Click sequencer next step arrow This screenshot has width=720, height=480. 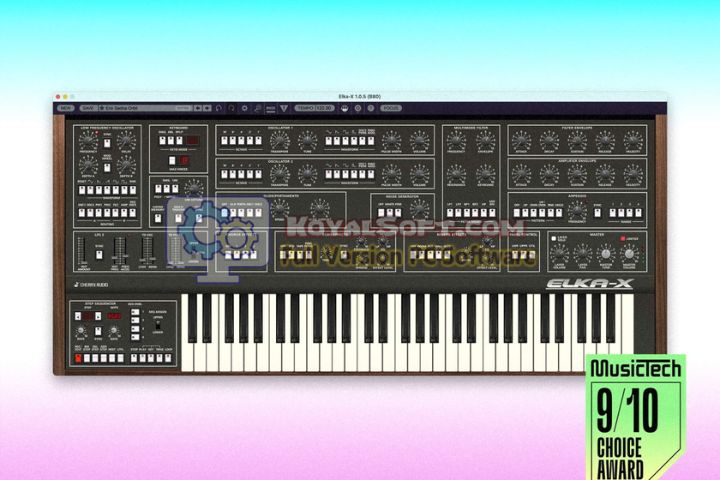[98, 316]
